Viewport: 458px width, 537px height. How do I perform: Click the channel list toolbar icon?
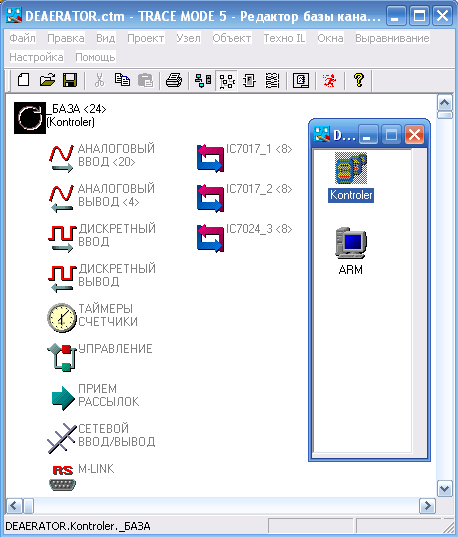(272, 80)
